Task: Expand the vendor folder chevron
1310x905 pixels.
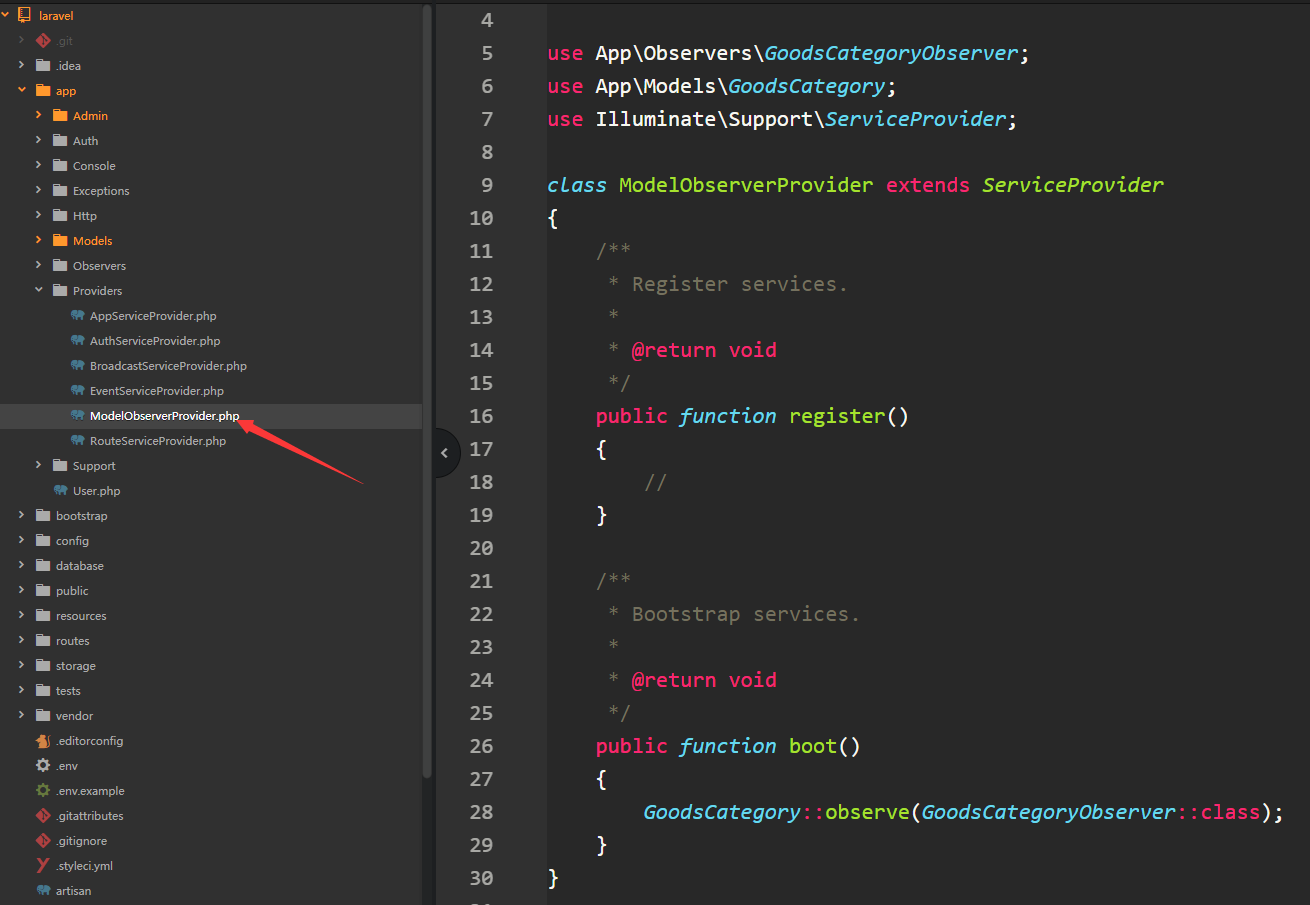Action: click(22, 716)
